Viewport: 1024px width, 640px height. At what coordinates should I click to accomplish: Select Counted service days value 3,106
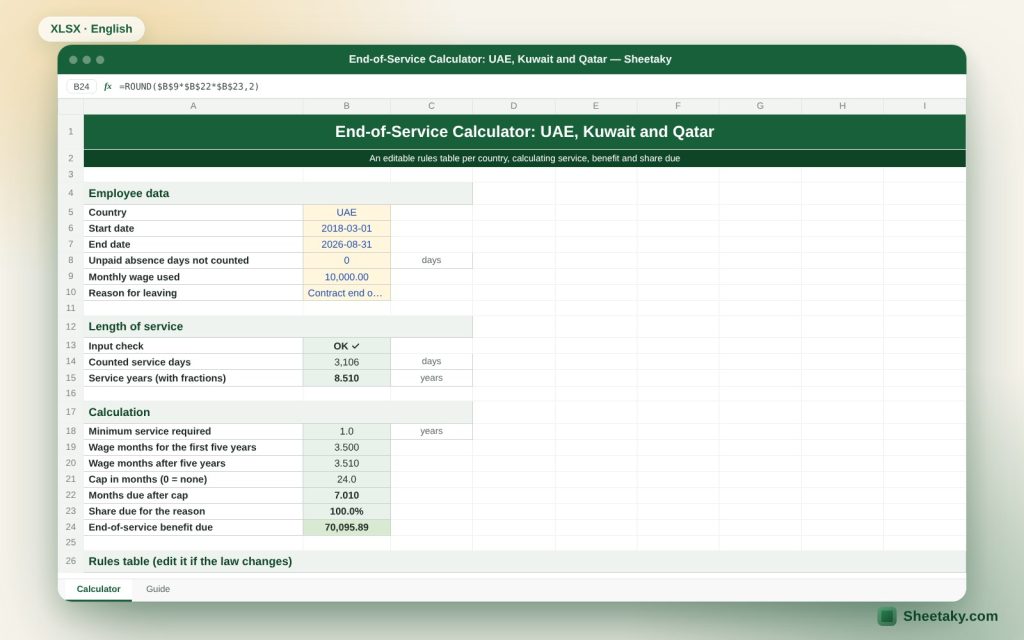click(347, 362)
